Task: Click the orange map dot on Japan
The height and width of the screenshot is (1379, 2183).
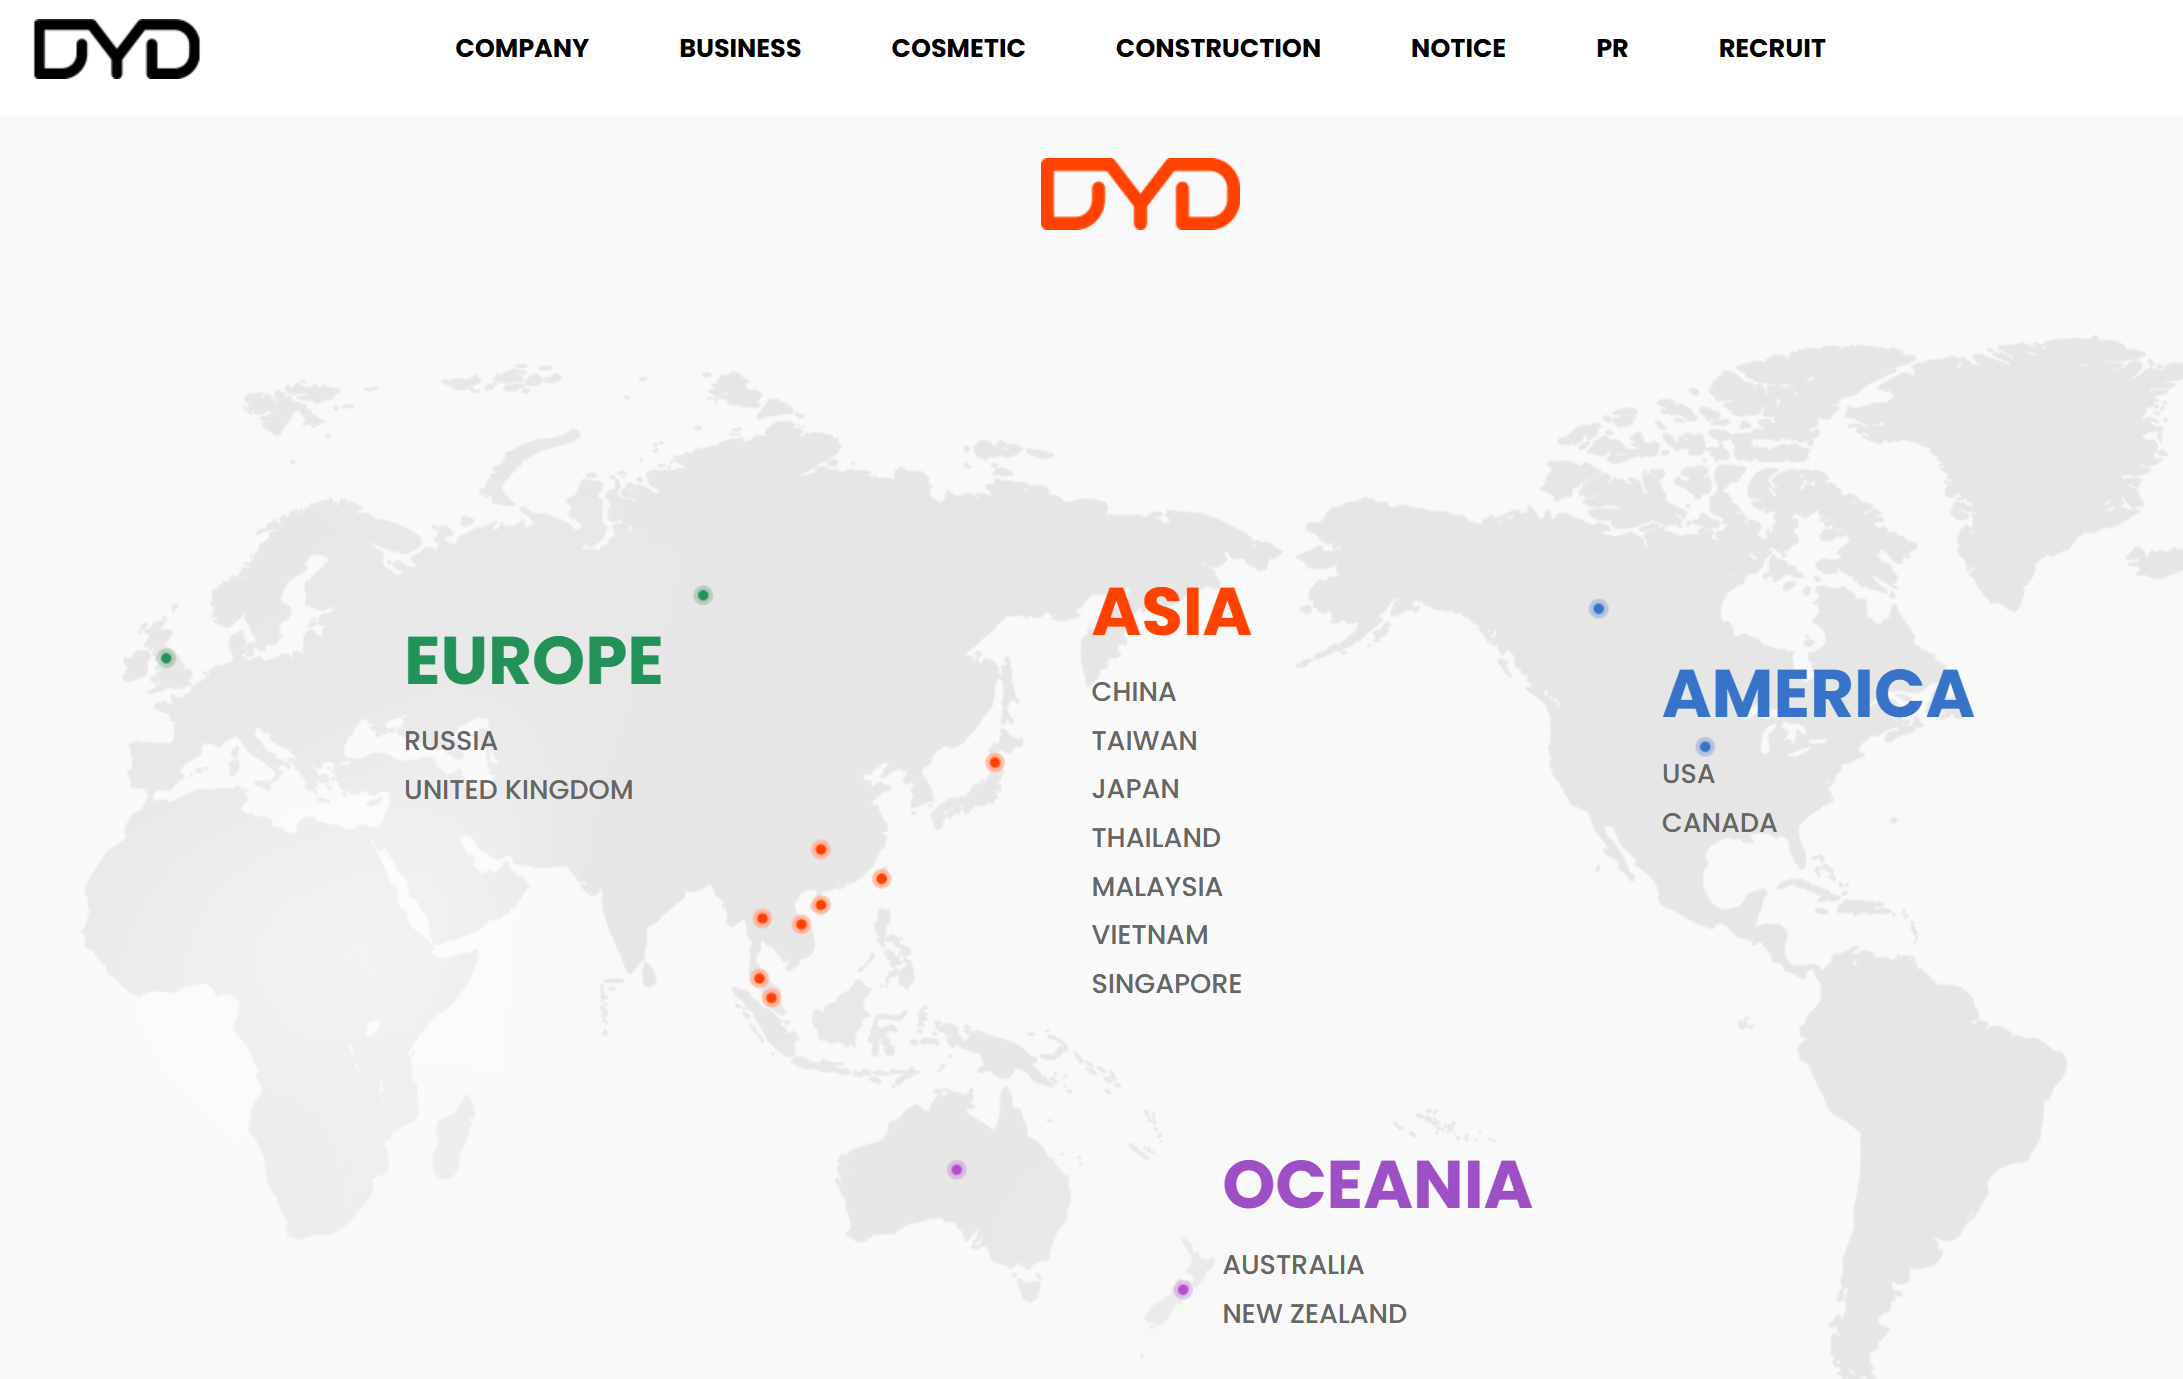Action: tap(994, 763)
